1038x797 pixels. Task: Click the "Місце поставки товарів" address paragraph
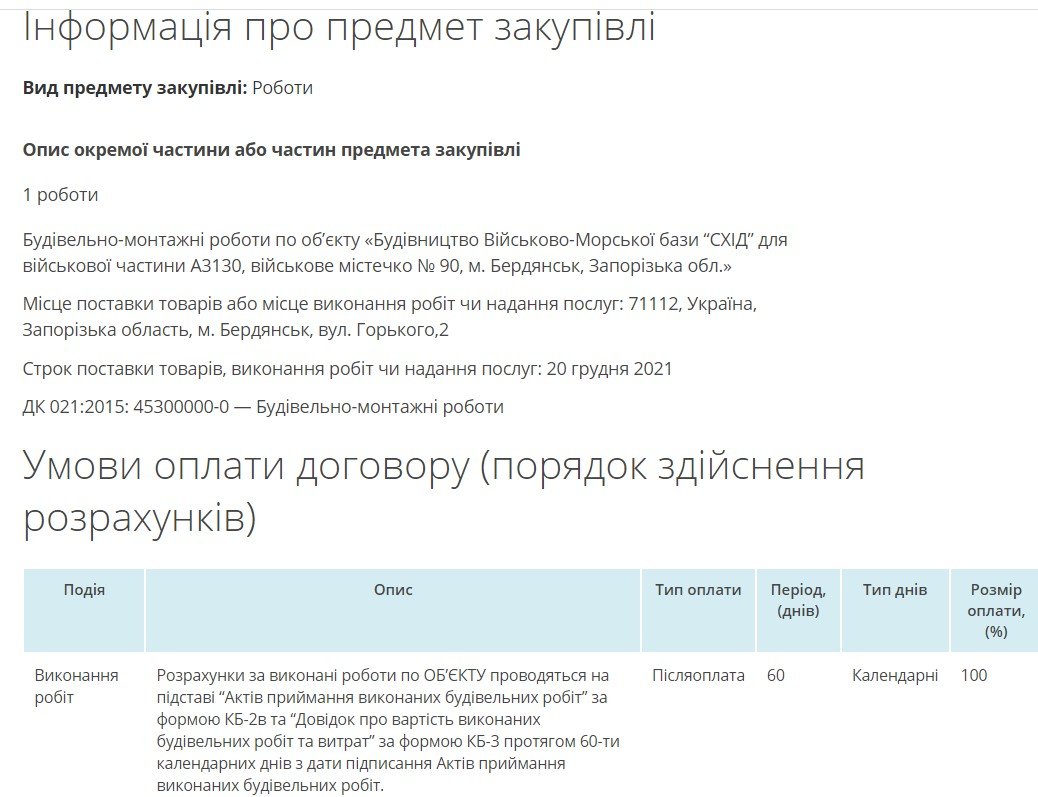point(389,316)
